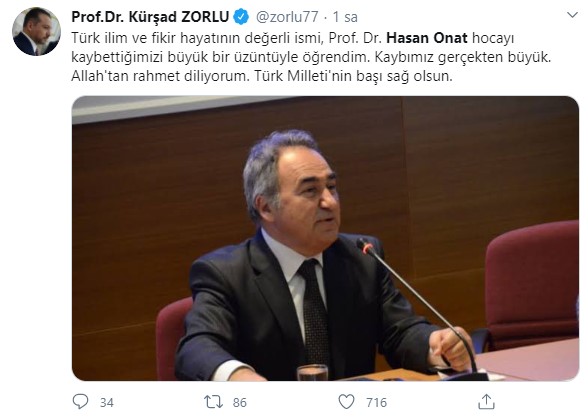Click the like count 716

point(376,402)
